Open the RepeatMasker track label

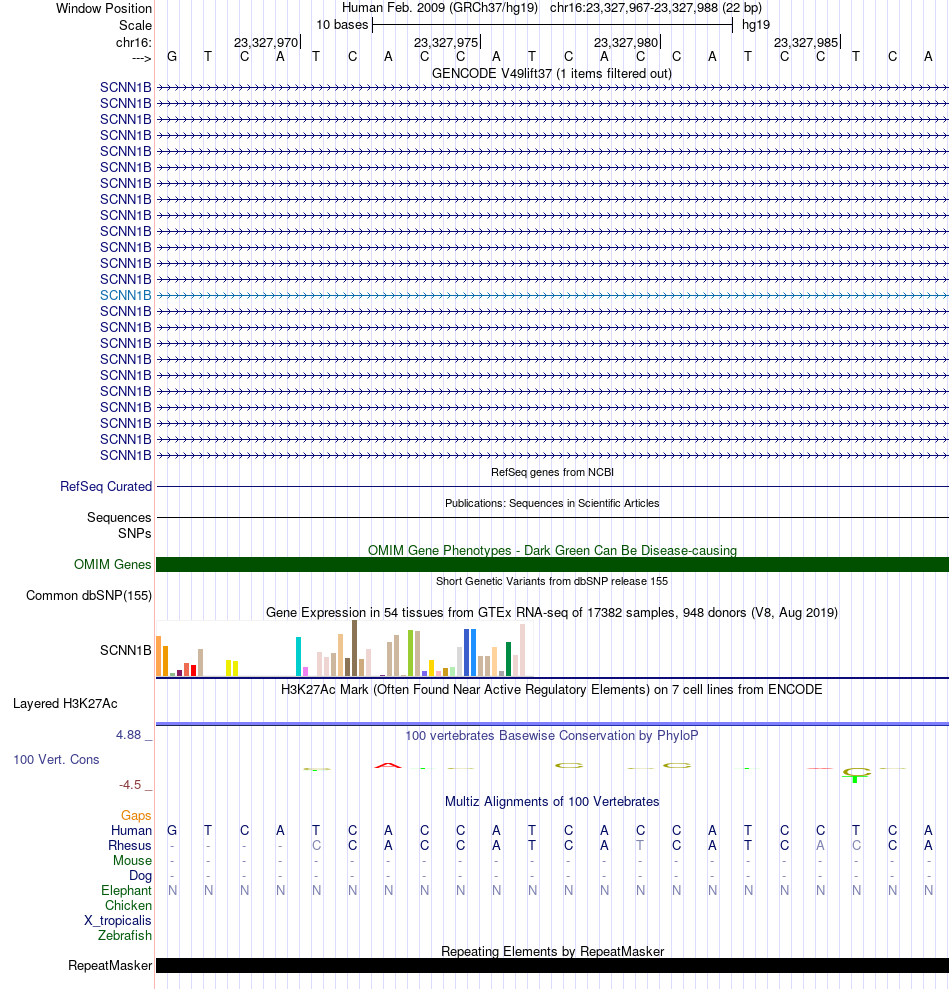pos(110,965)
